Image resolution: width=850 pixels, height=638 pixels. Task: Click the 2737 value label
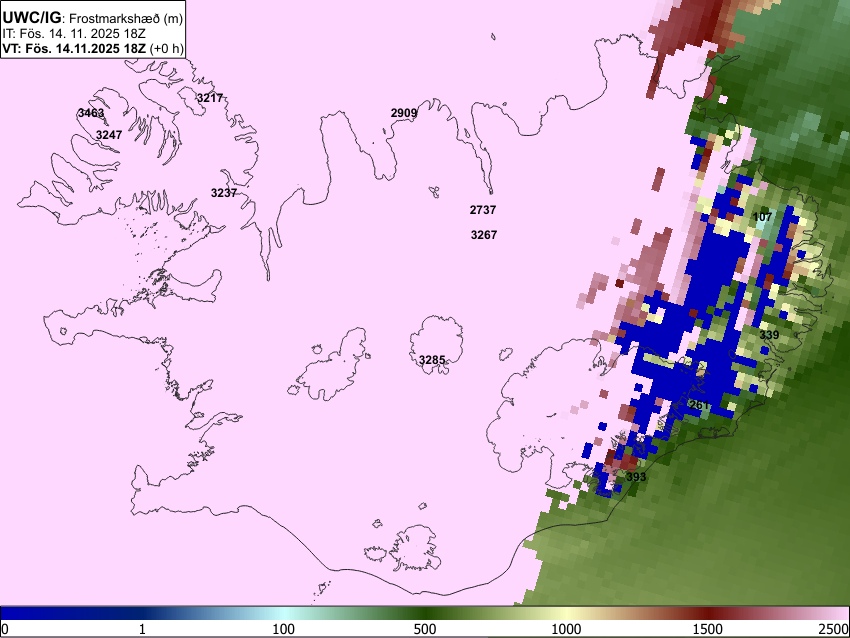[483, 210]
